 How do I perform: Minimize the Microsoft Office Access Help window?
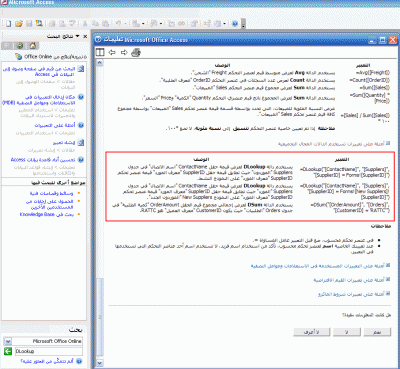tap(372, 40)
